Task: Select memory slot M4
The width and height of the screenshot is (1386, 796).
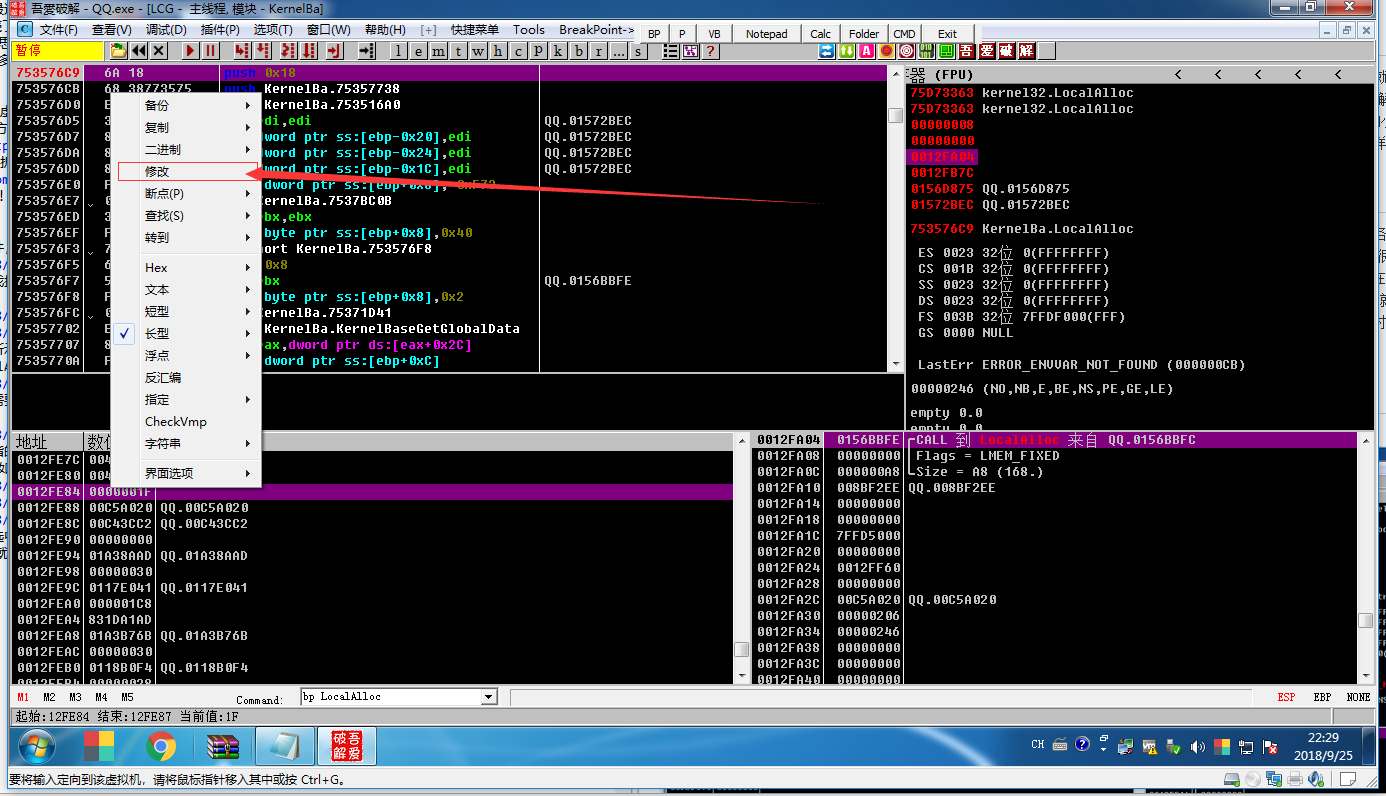Action: (101, 697)
